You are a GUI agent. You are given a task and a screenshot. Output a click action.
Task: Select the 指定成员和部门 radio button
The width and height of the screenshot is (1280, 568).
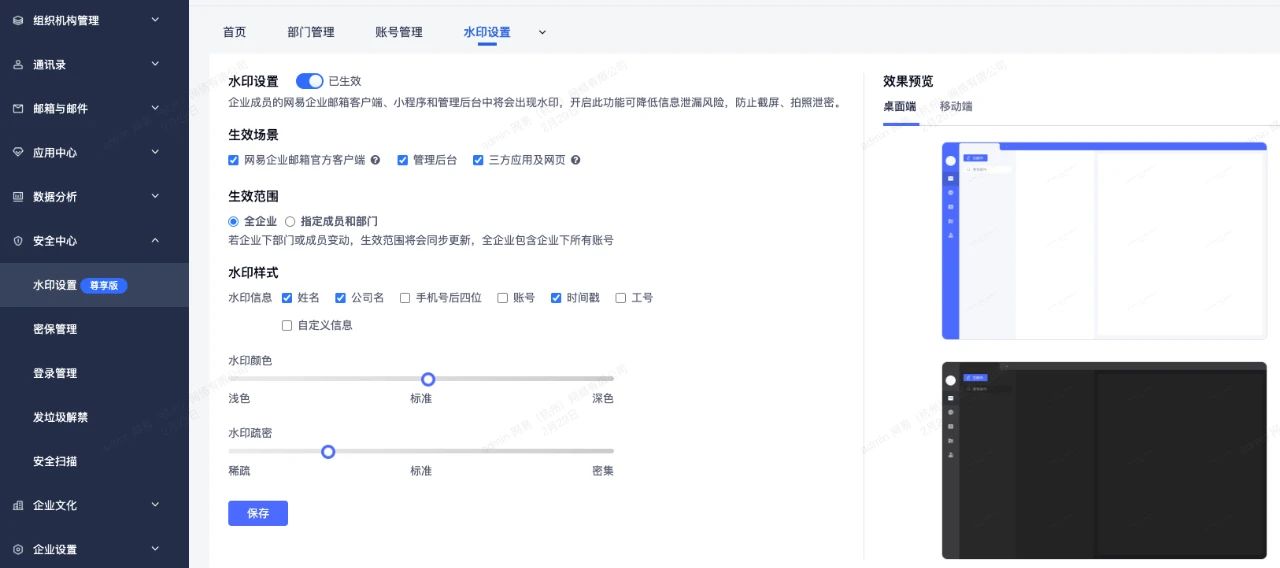pyautogui.click(x=290, y=221)
